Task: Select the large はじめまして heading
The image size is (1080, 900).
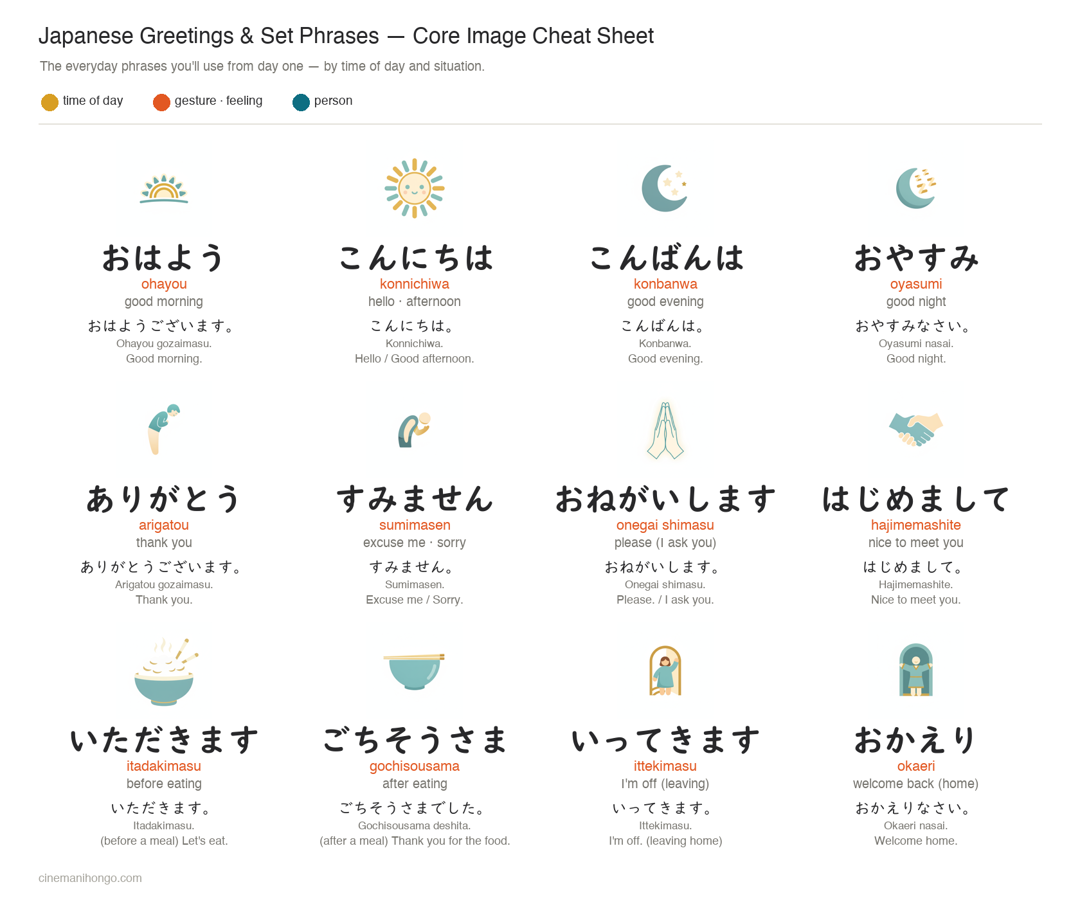Action: pyautogui.click(x=916, y=499)
